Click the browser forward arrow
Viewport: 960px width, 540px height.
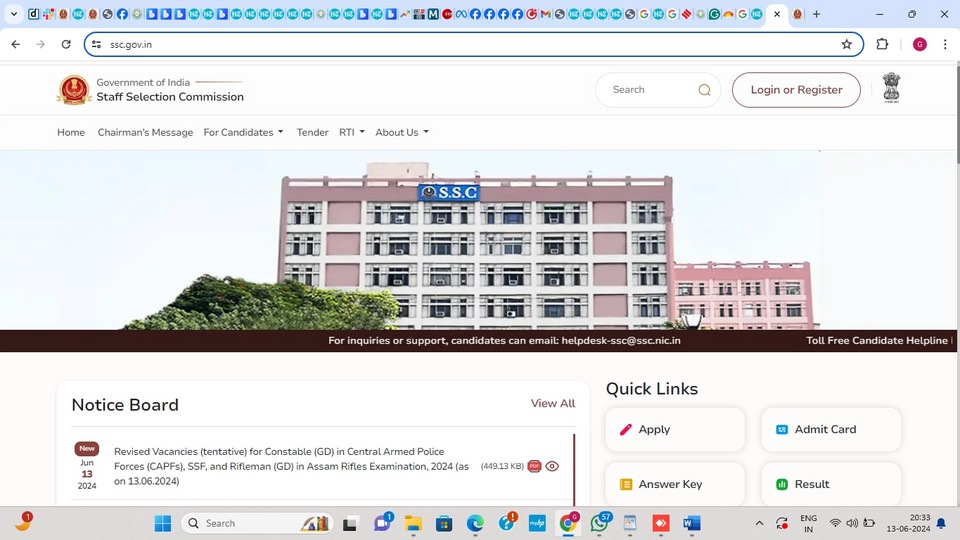[40, 44]
